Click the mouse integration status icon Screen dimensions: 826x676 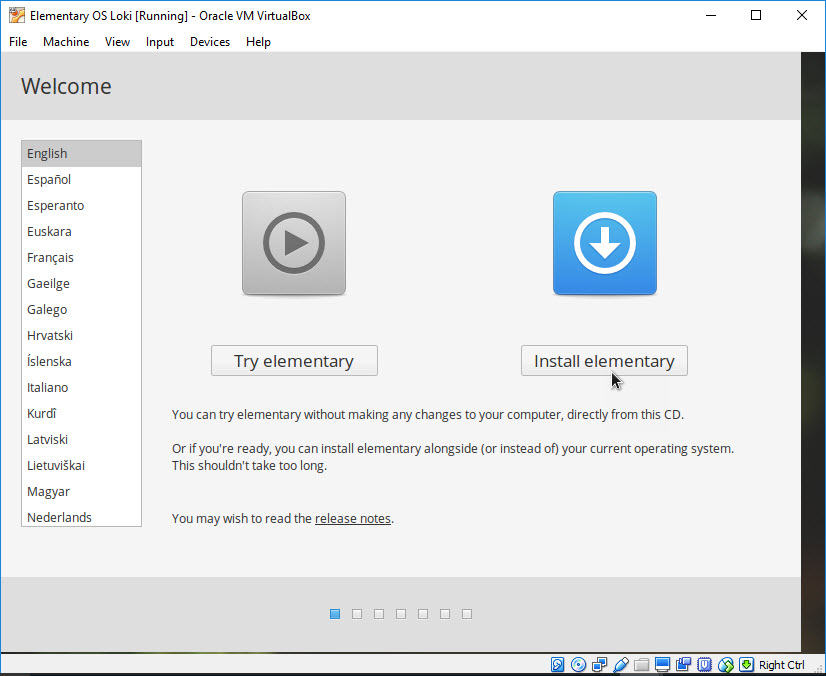[725, 664]
